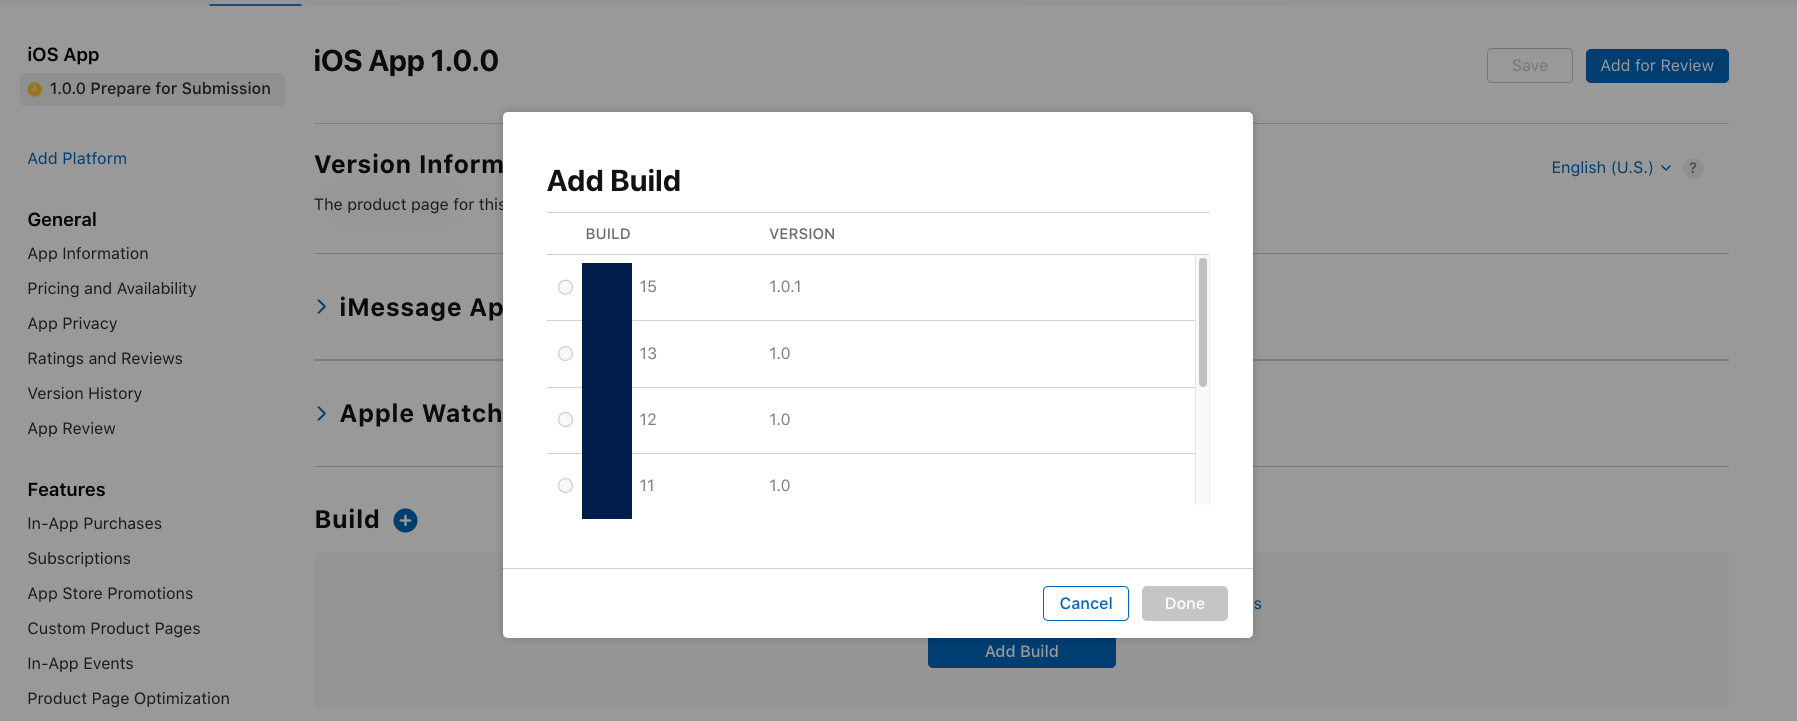Image resolution: width=1797 pixels, height=721 pixels.
Task: Choose build 12 radio button
Action: 565,420
